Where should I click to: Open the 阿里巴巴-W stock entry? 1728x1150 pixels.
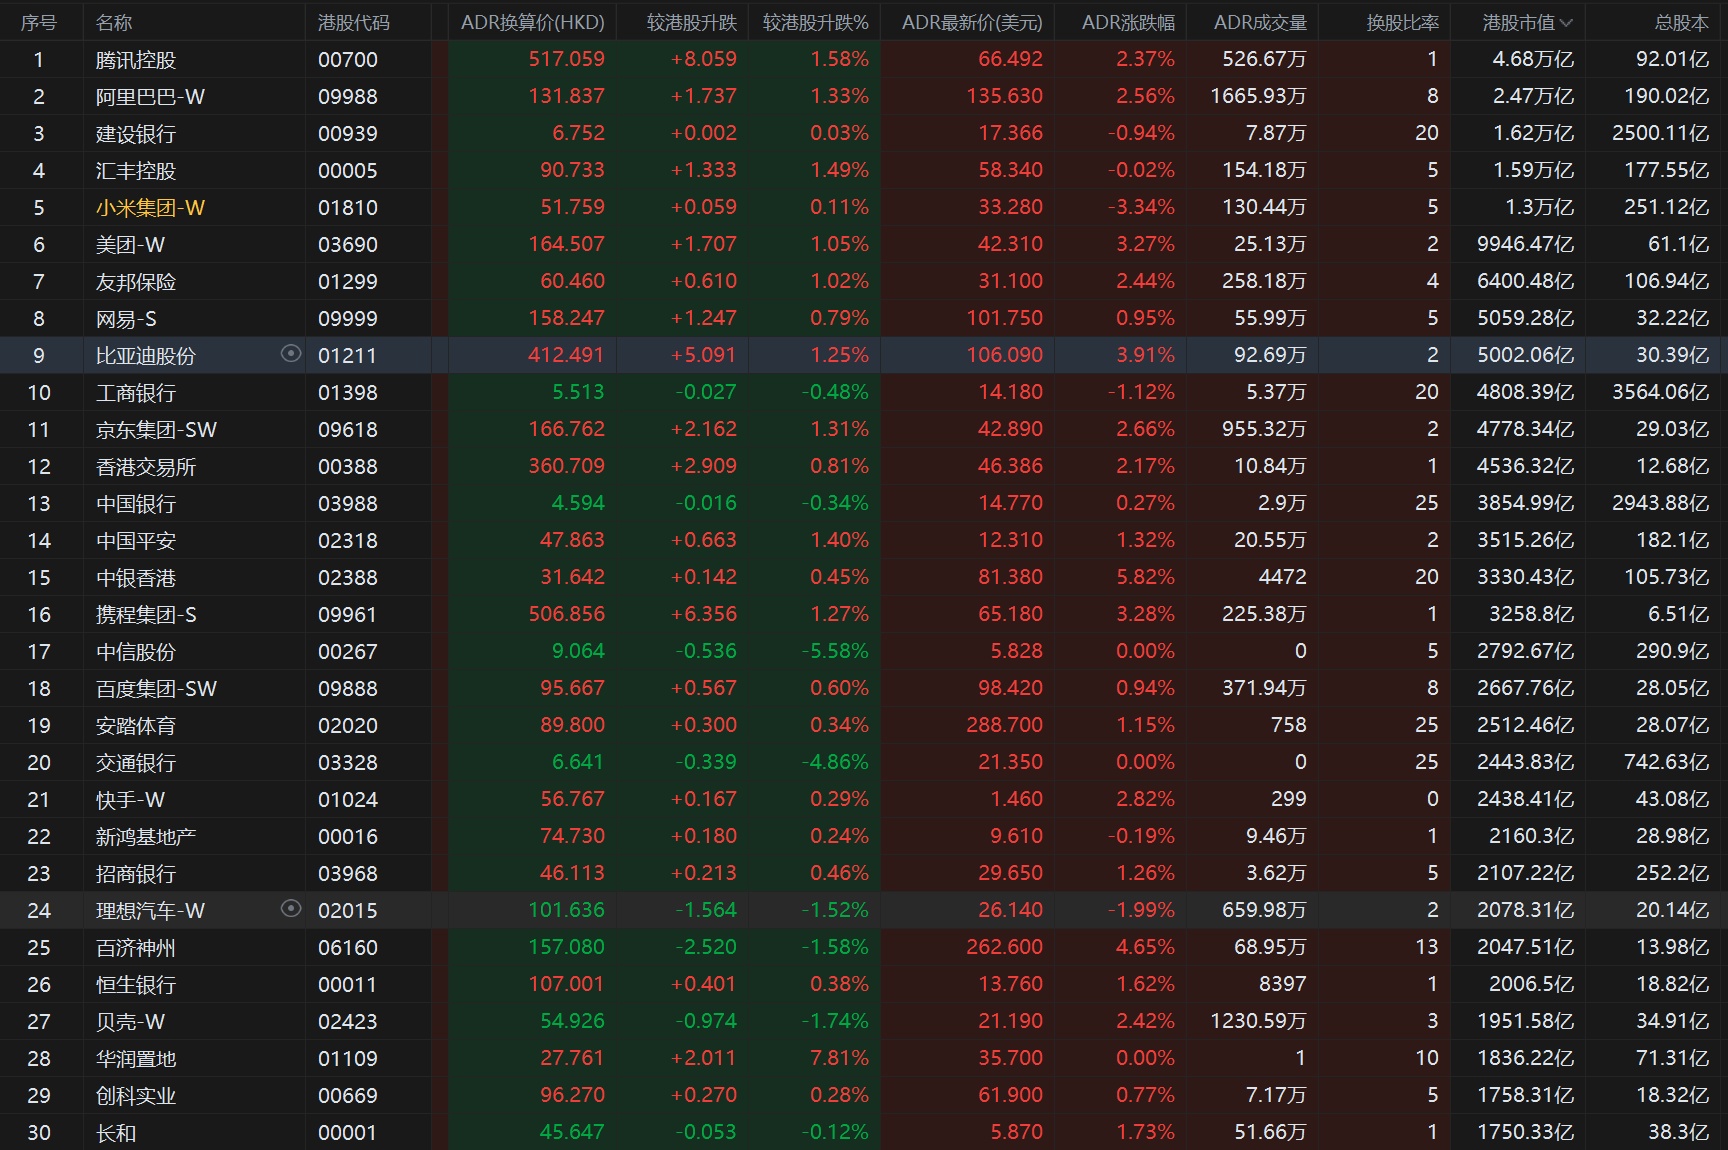pyautogui.click(x=150, y=97)
